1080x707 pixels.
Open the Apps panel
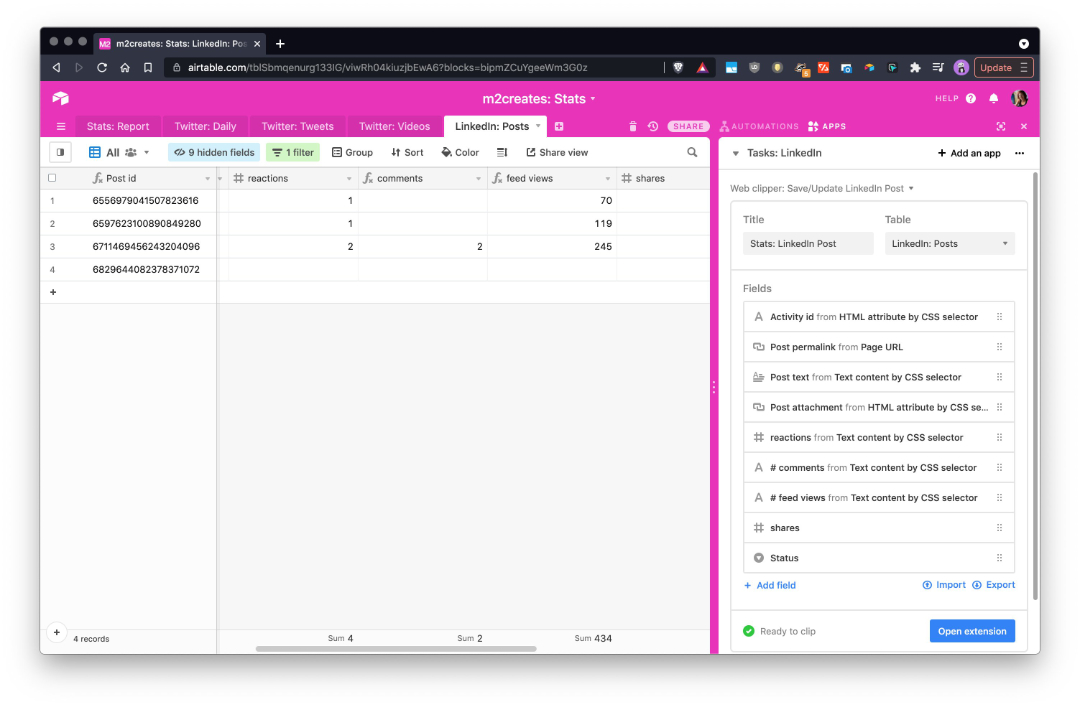[826, 127]
